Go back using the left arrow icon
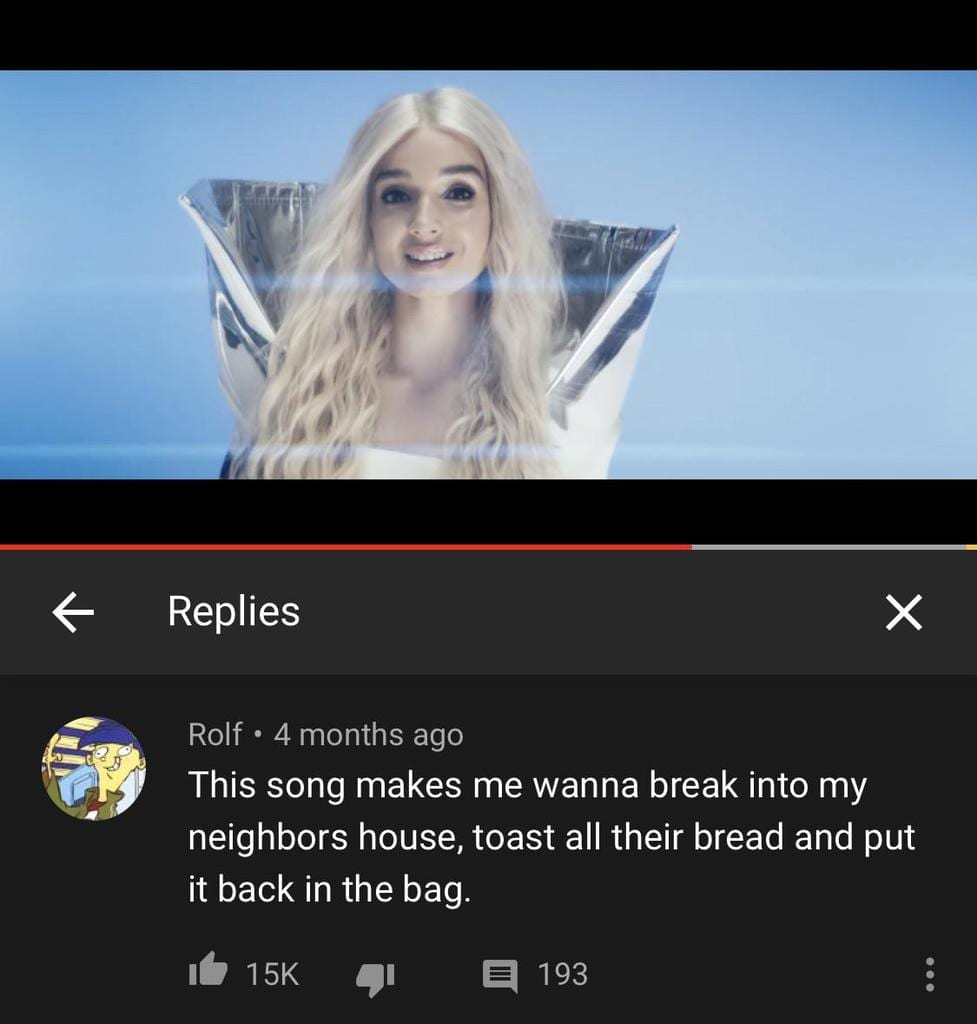Viewport: 977px width, 1024px height. coord(73,612)
